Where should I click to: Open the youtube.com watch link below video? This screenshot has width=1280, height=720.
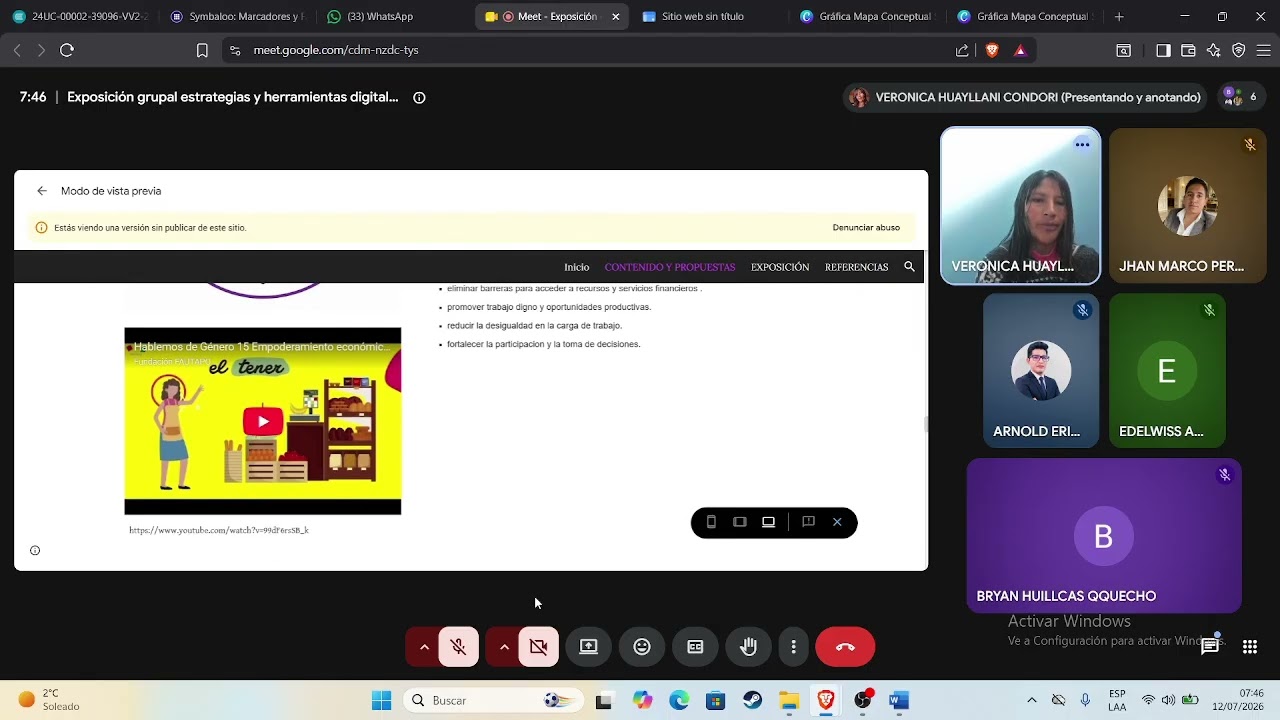tap(219, 530)
